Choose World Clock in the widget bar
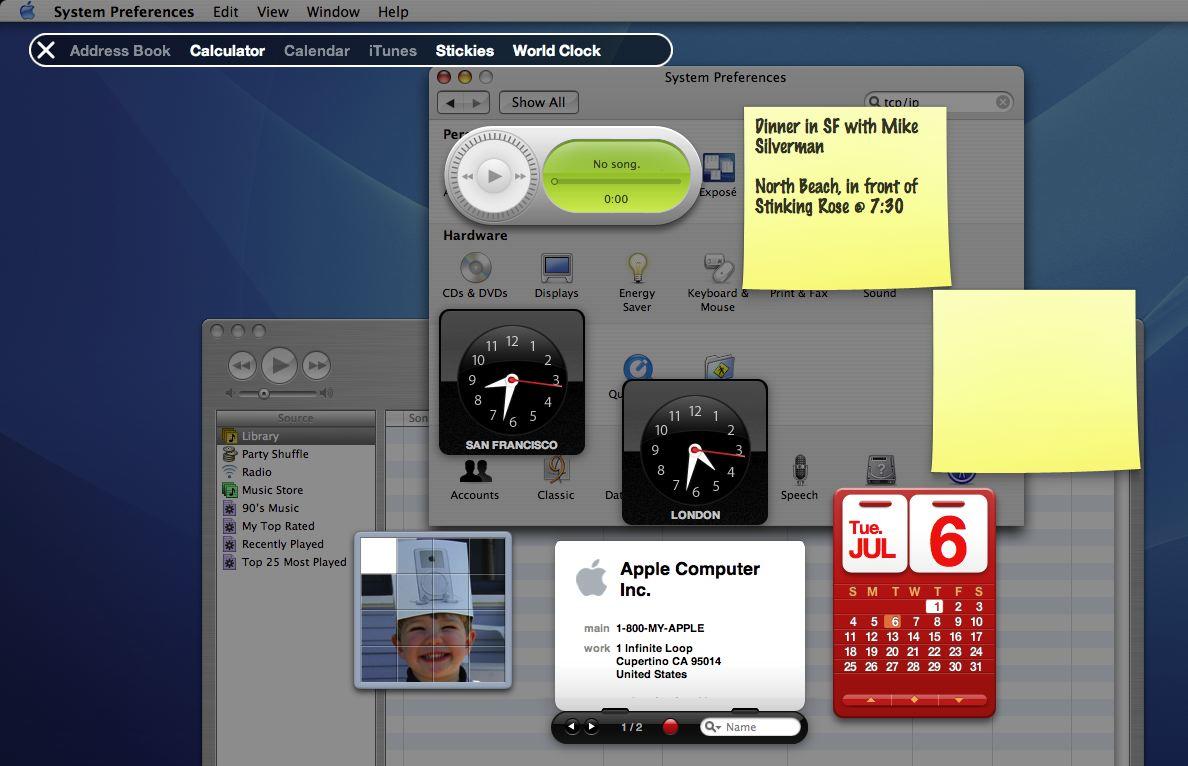 [557, 51]
